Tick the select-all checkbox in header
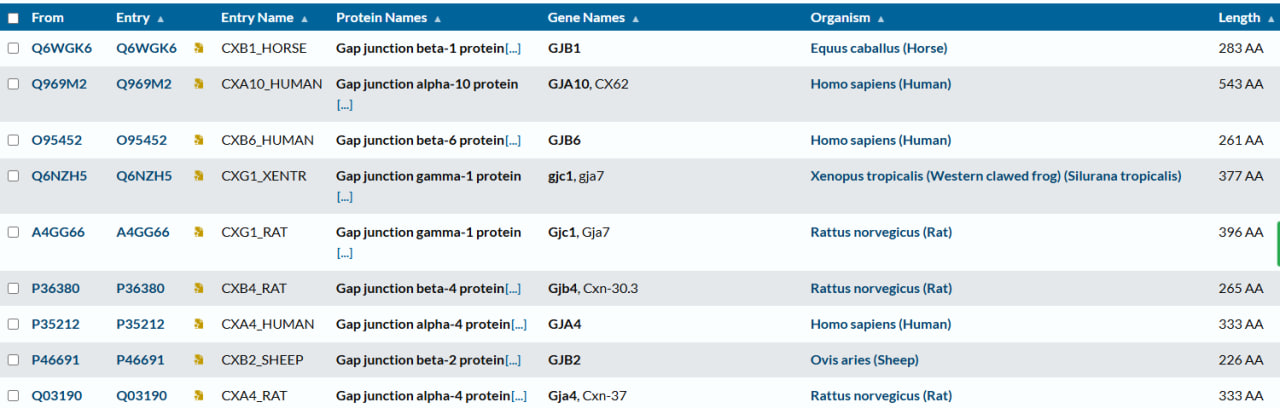 [x=13, y=18]
